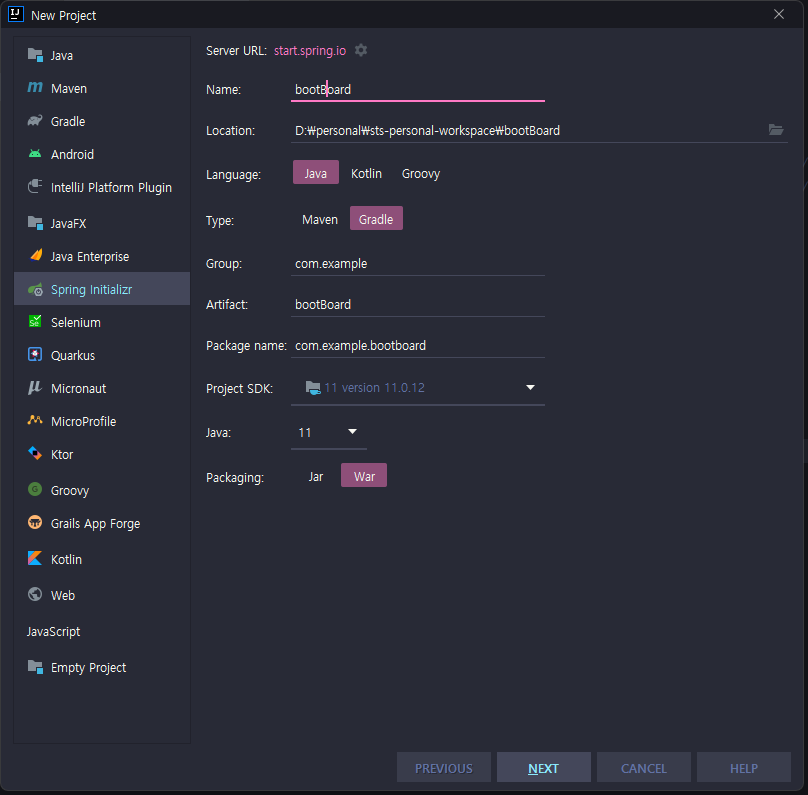Click the Android robot icon
Image resolution: width=808 pixels, height=795 pixels.
[35, 154]
